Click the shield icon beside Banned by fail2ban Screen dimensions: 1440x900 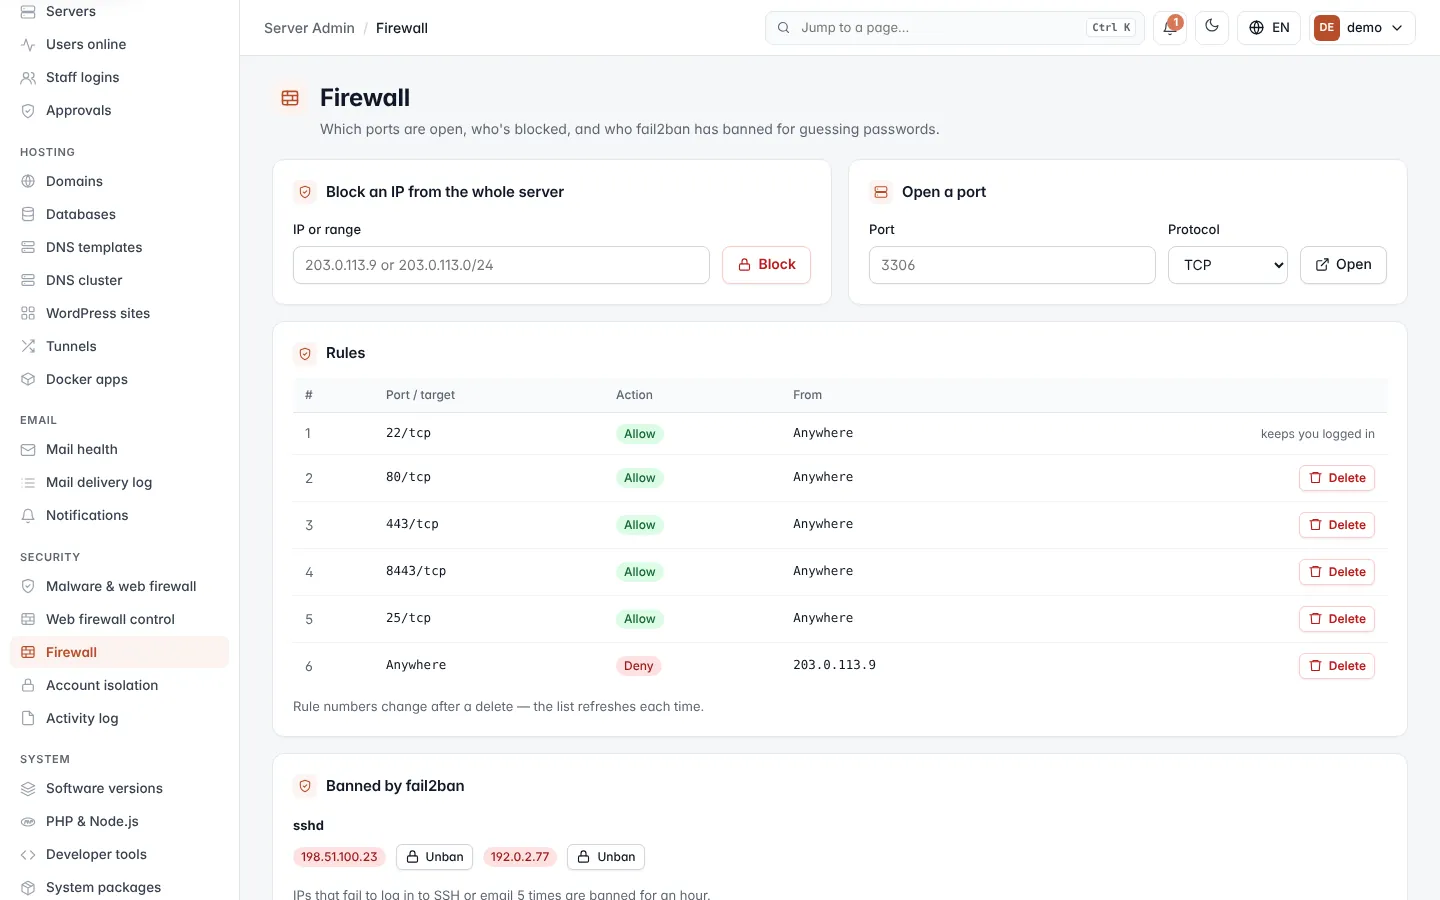[305, 786]
